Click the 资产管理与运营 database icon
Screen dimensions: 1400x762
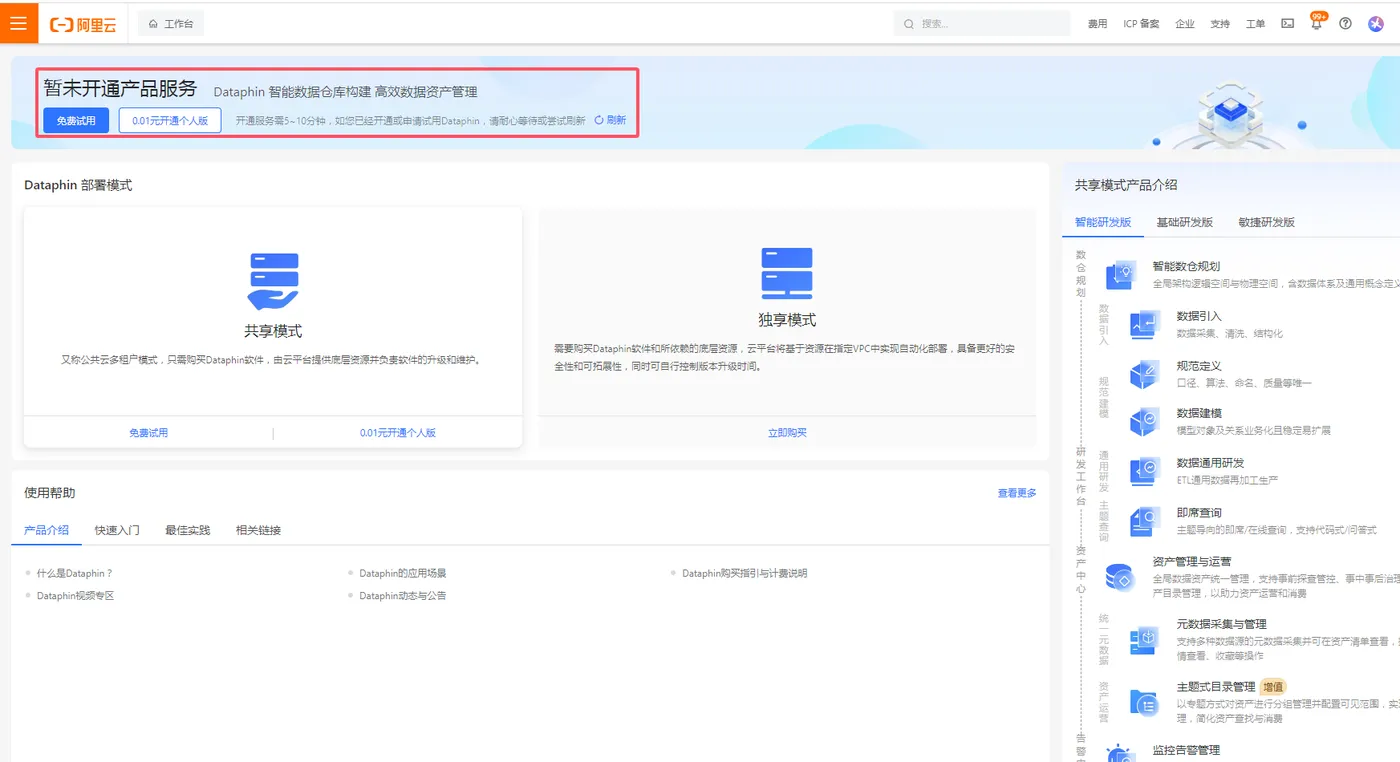pyautogui.click(x=1121, y=577)
